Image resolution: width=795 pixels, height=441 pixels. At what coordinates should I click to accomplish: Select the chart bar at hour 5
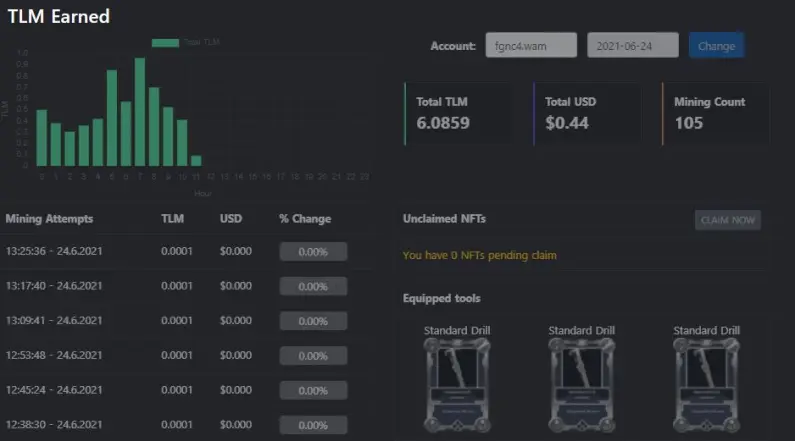point(112,118)
